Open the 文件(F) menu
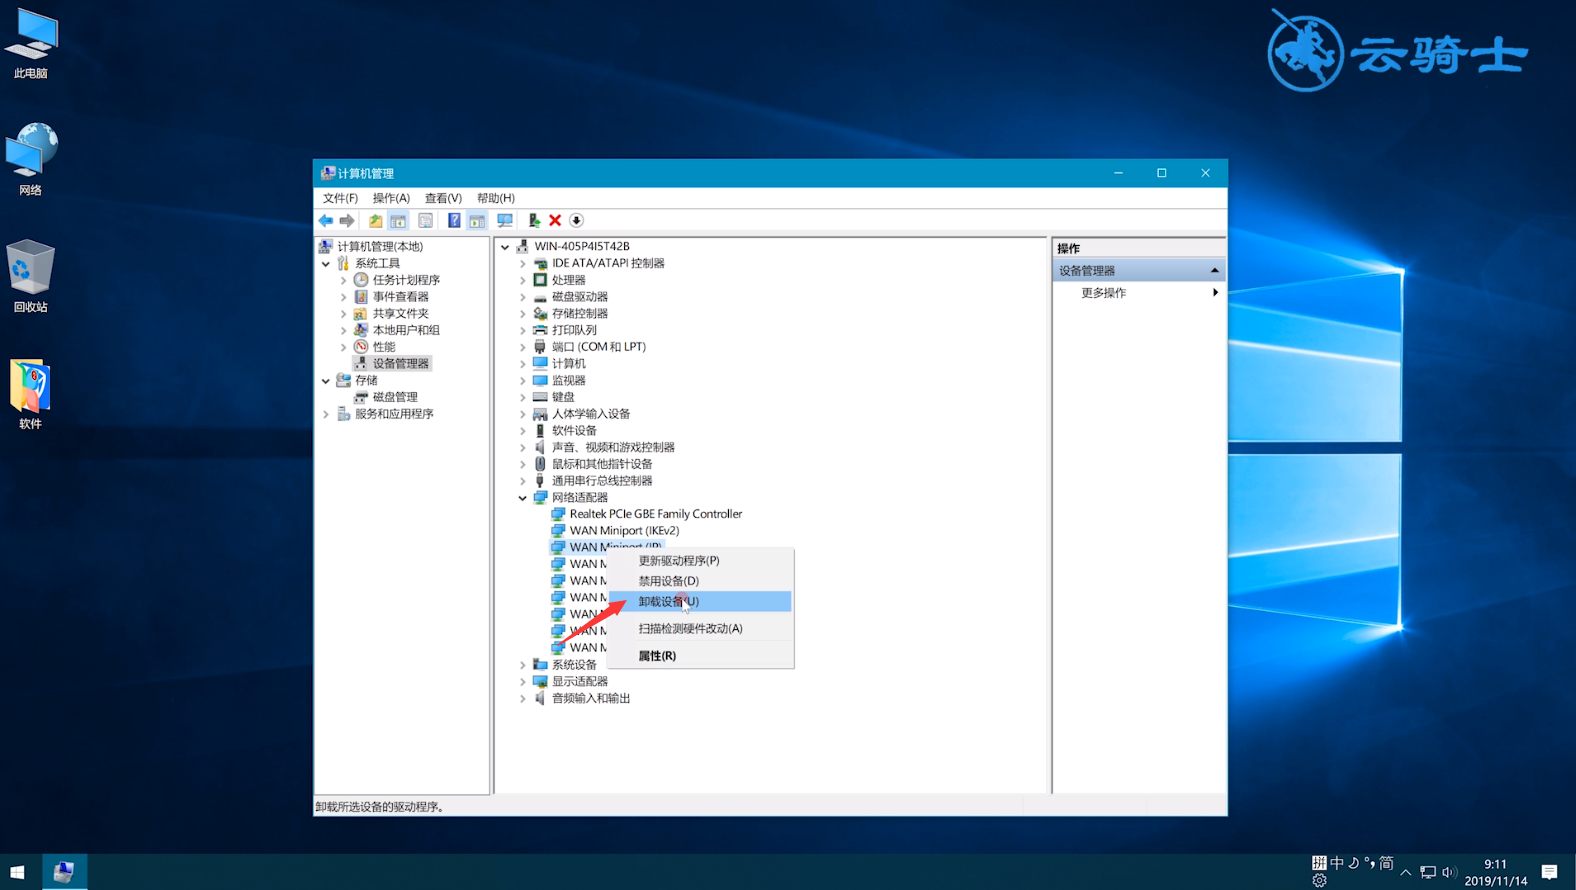Screen dimensions: 1576x890 340,198
